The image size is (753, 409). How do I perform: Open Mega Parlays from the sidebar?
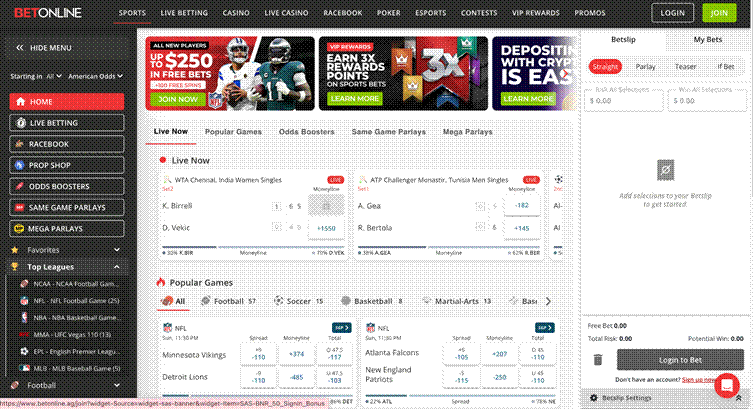tap(66, 228)
